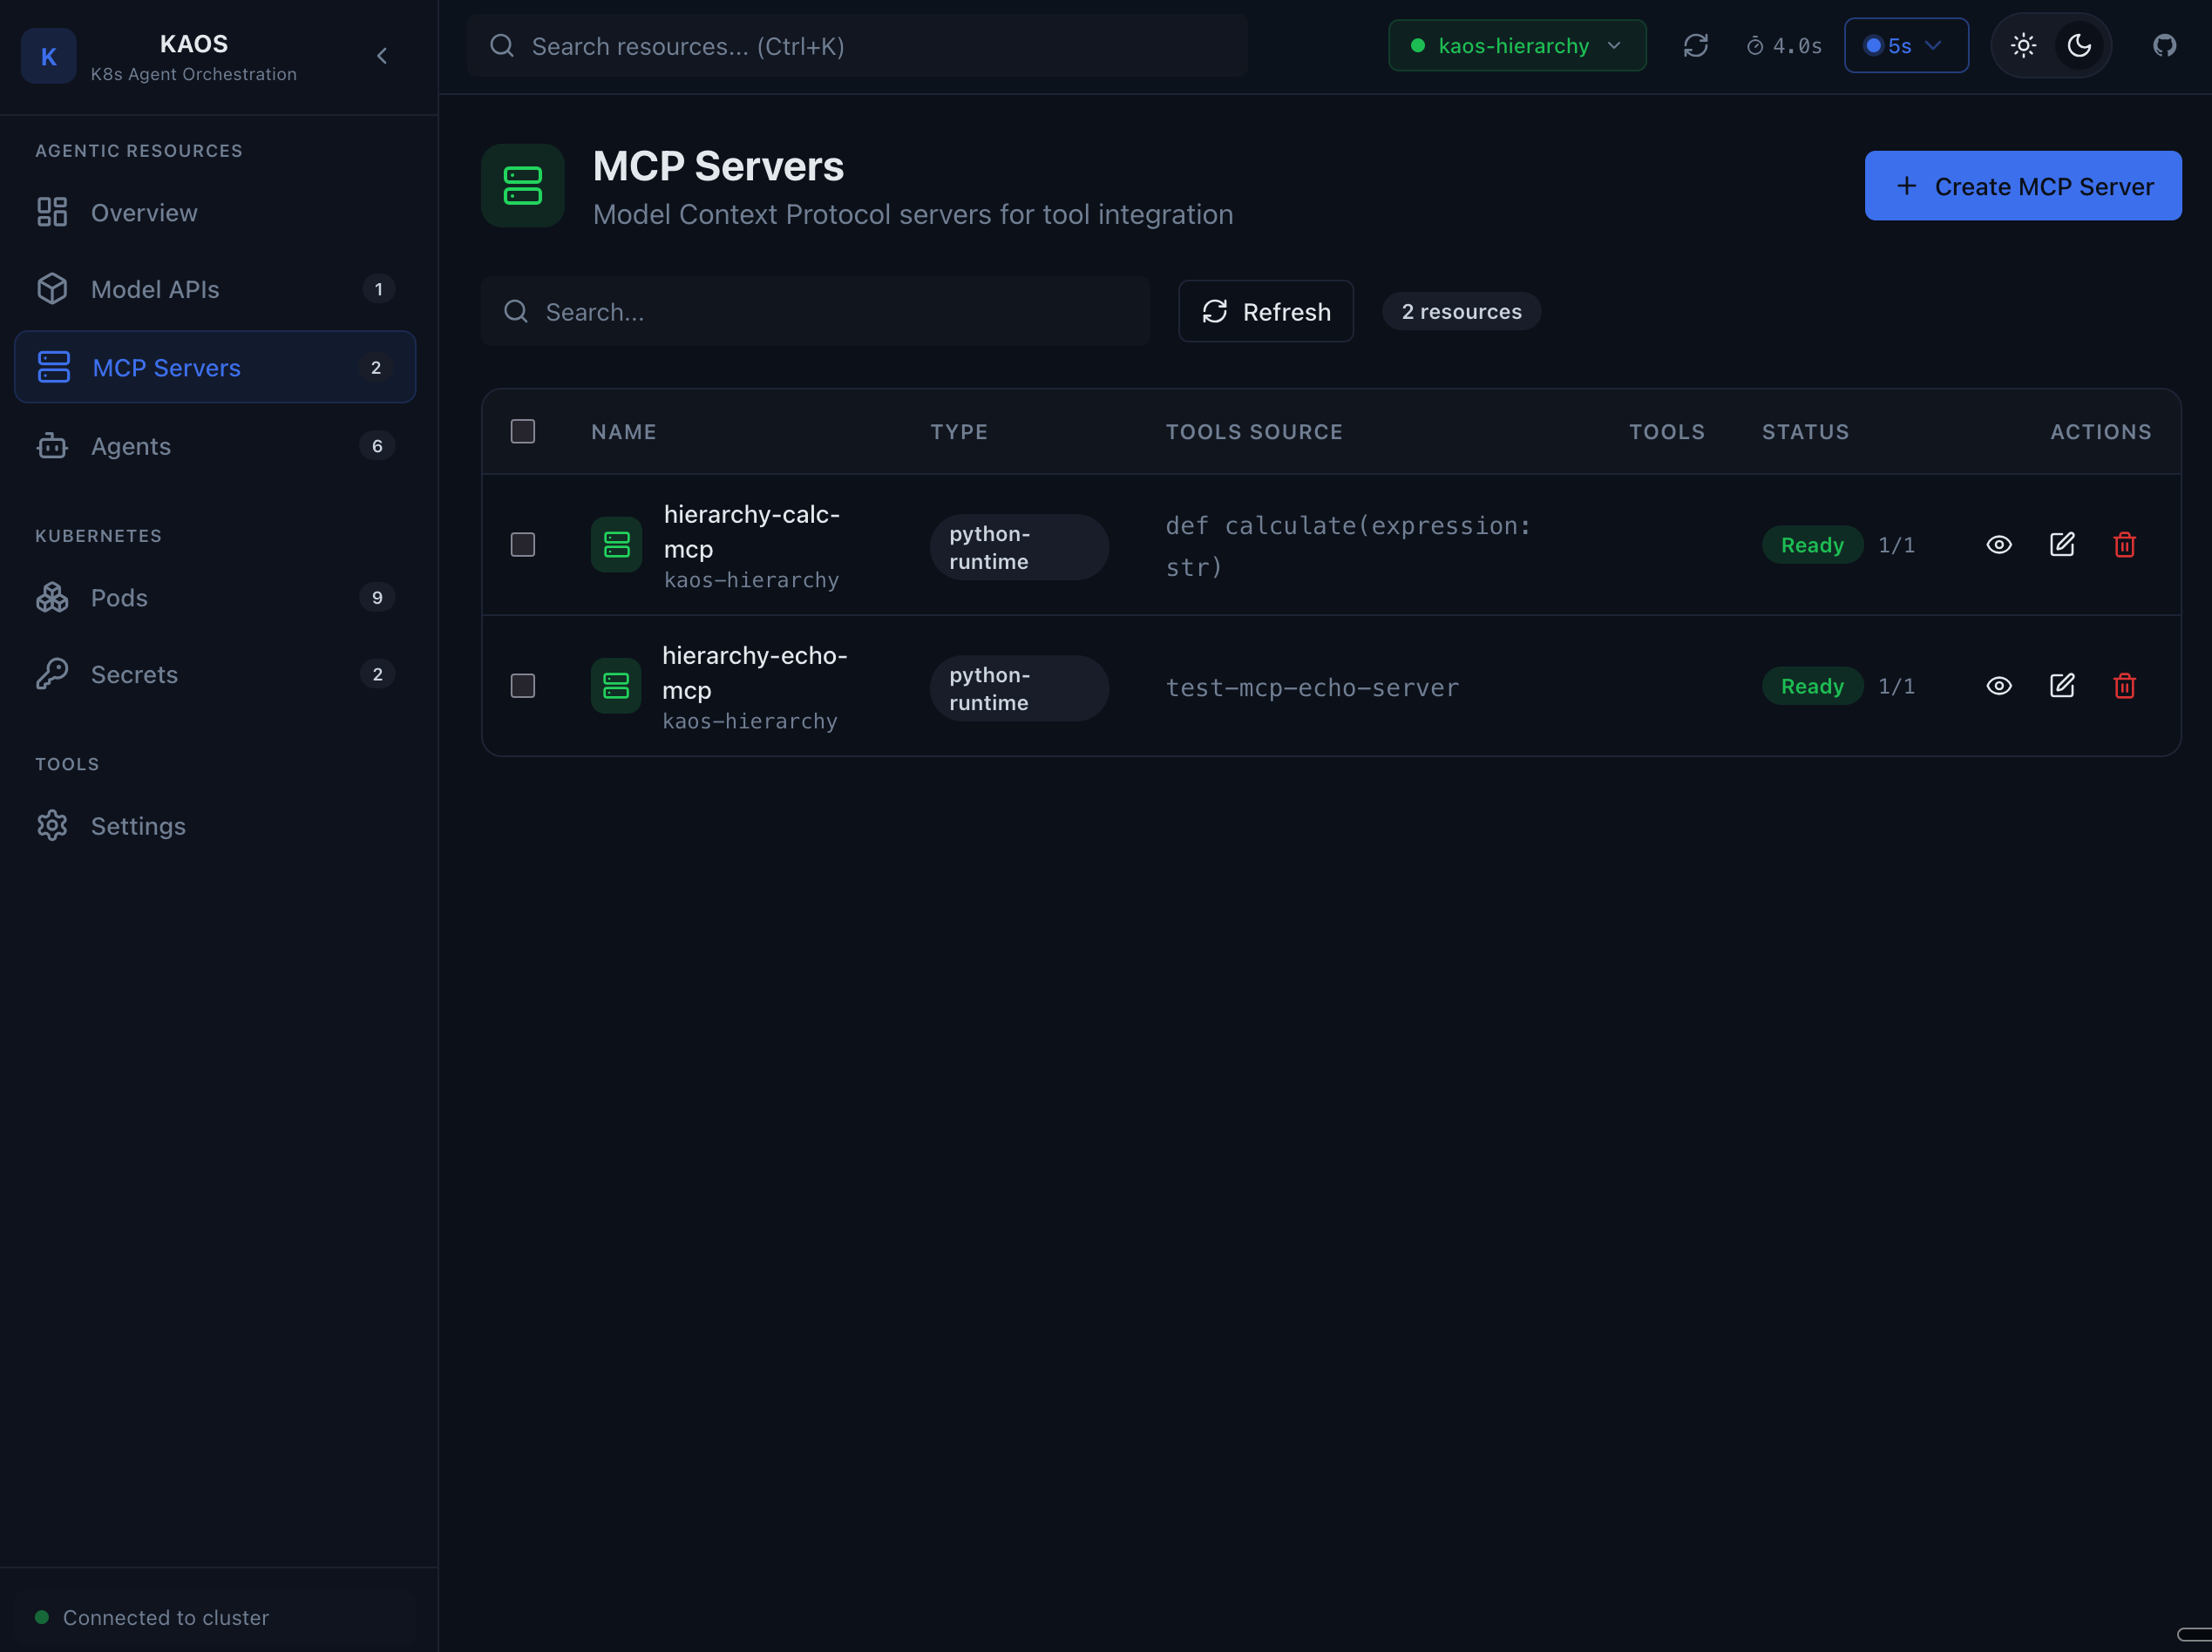Edit the hierarchy-calc-mcp server

coord(2062,544)
